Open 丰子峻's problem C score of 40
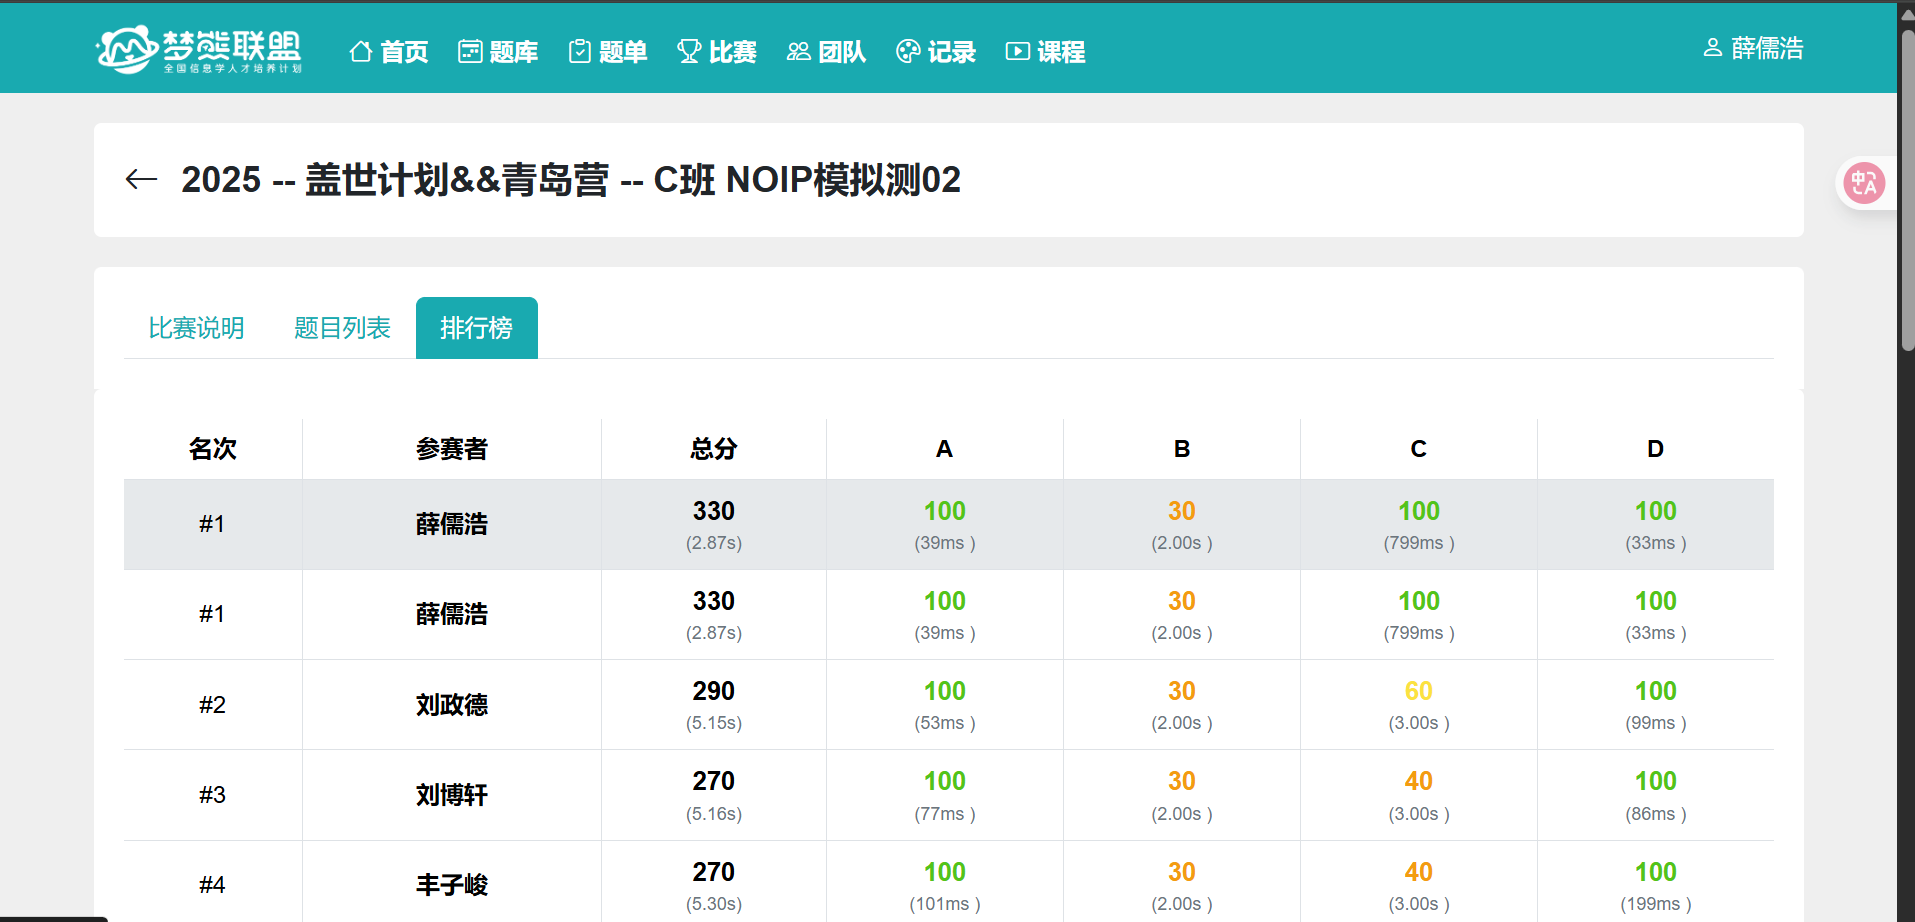 point(1419,872)
